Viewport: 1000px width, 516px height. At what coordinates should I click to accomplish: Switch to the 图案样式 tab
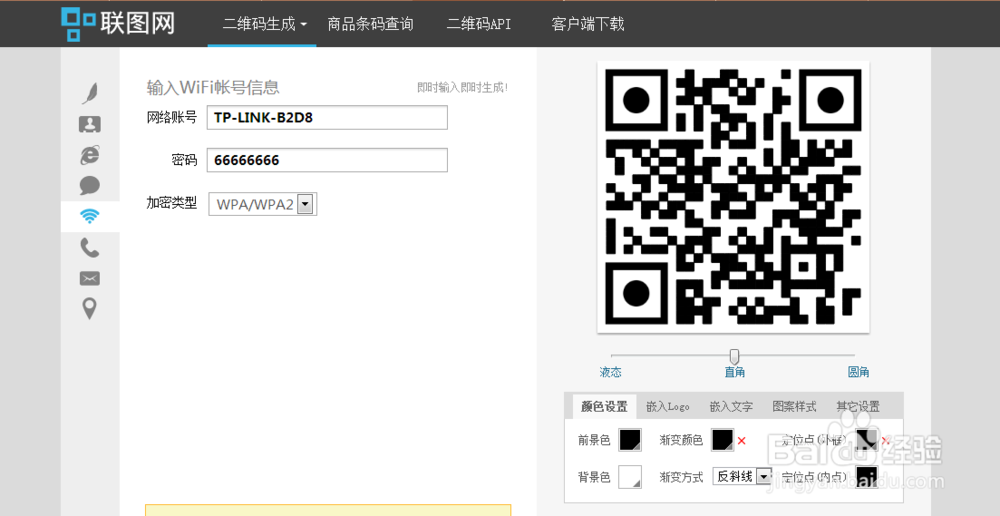pyautogui.click(x=795, y=406)
